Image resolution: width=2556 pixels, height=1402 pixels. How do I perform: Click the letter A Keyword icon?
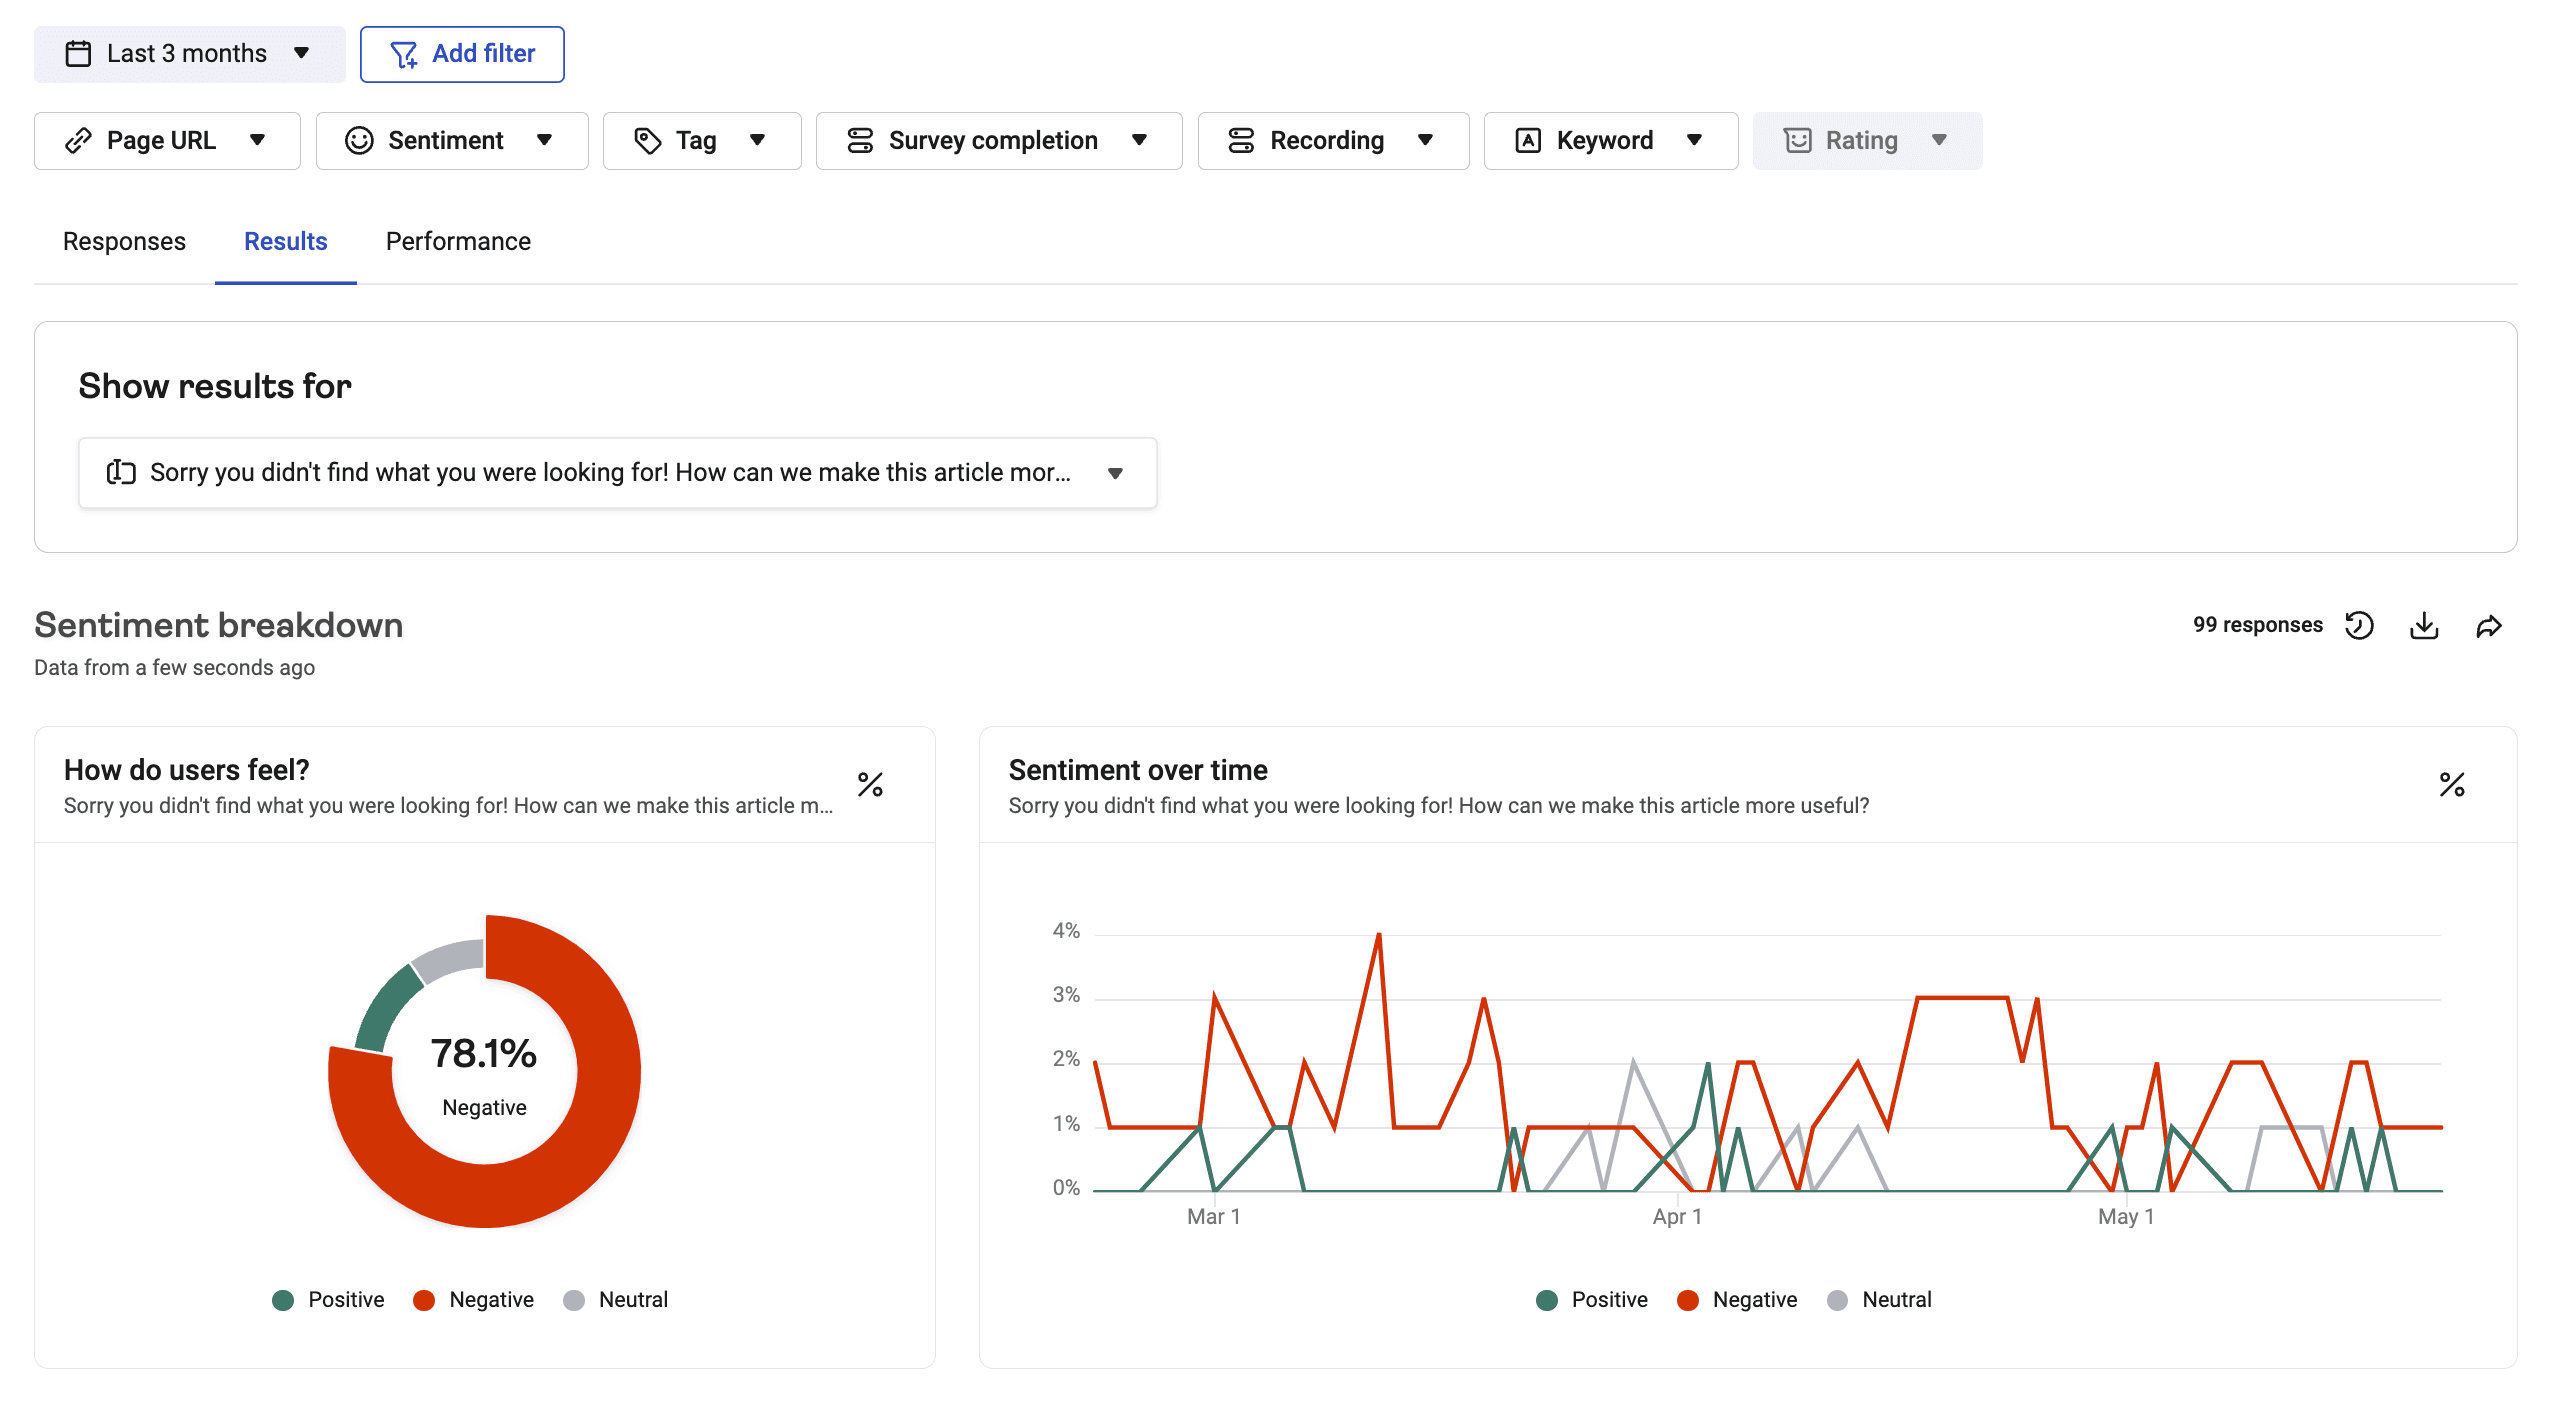1528,141
